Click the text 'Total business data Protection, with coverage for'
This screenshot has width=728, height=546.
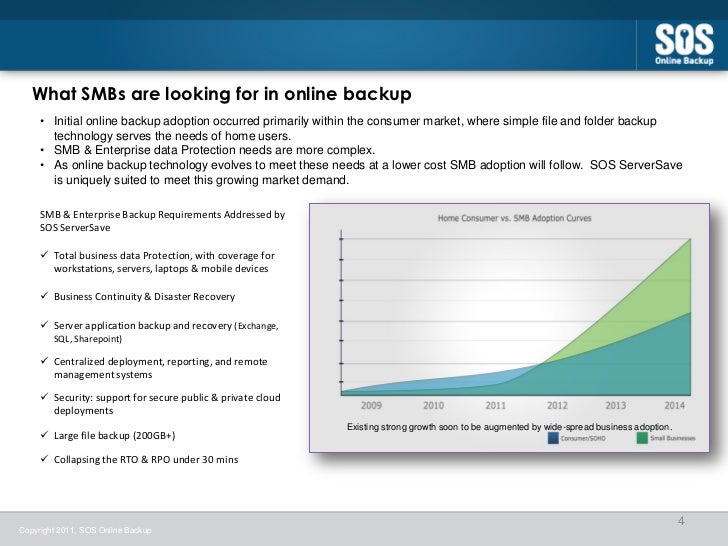click(x=164, y=256)
